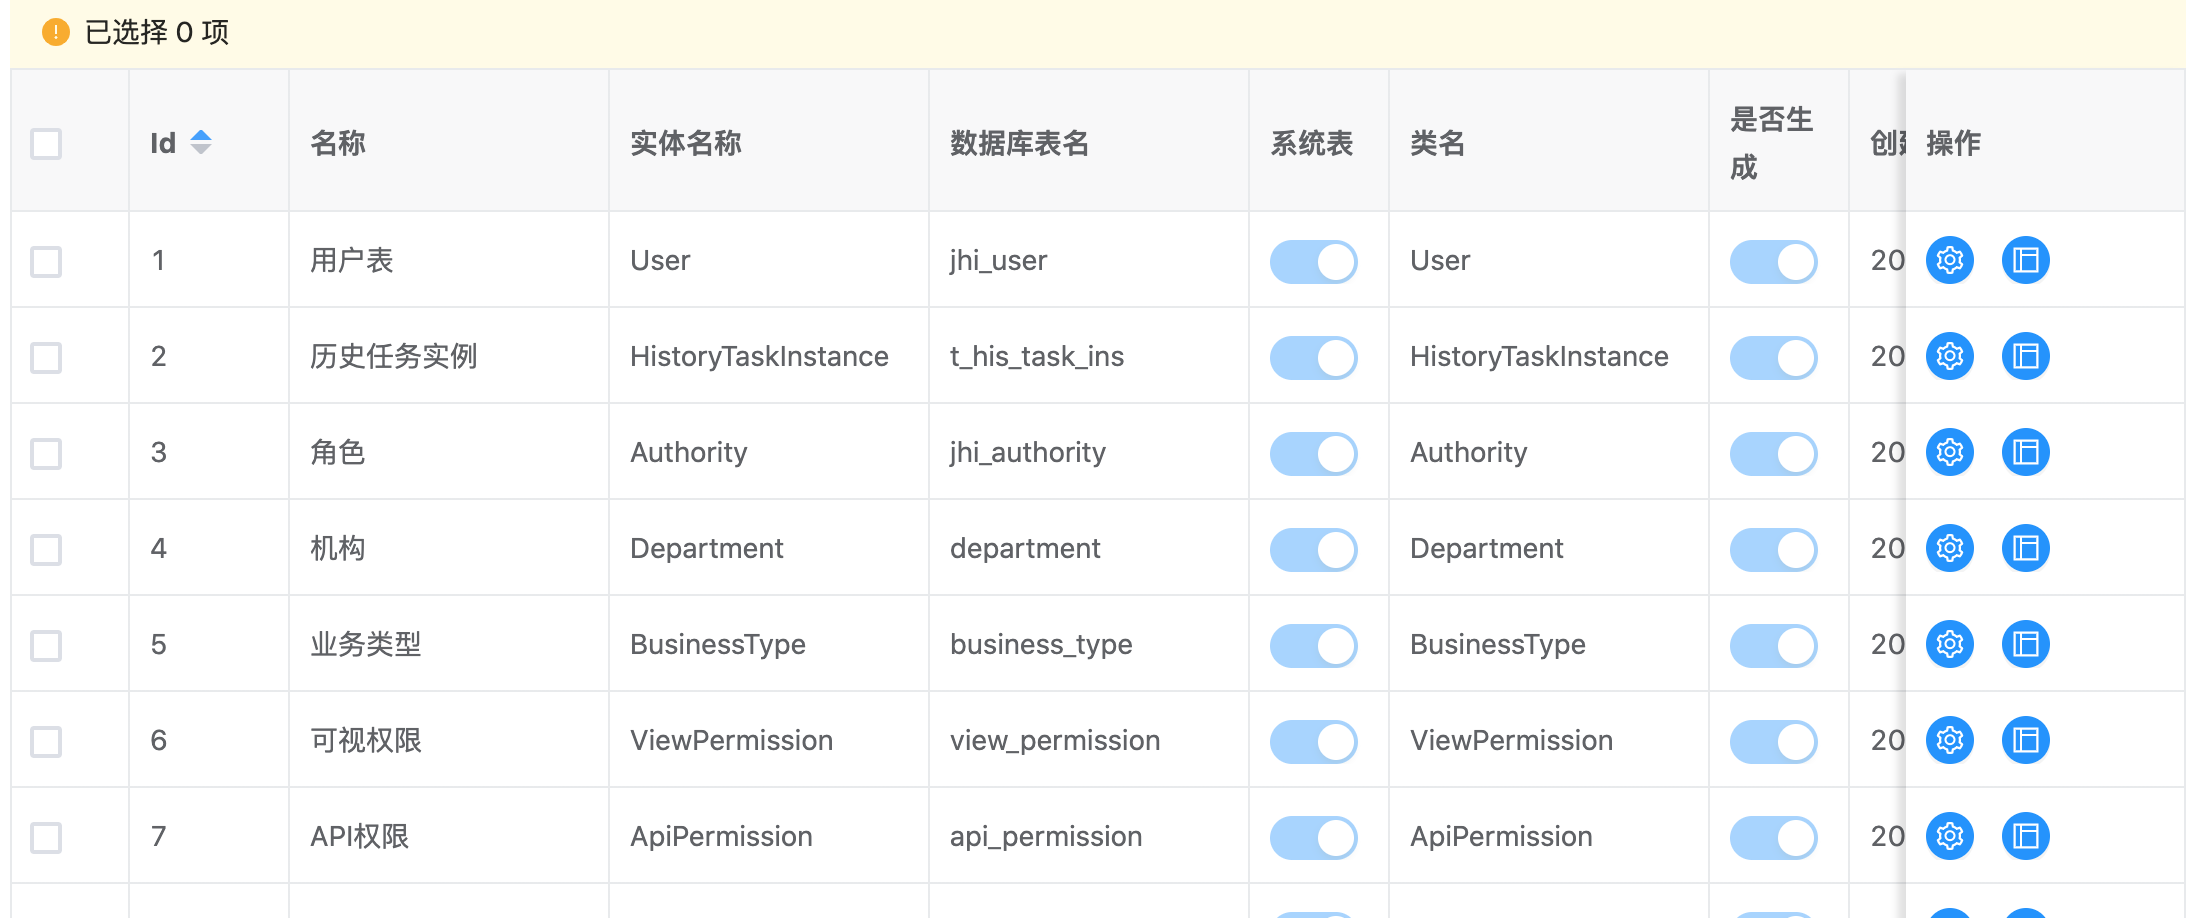2204x918 pixels.
Task: Toggle 是否生成 switch for ApiPermission row
Action: pos(1773,837)
